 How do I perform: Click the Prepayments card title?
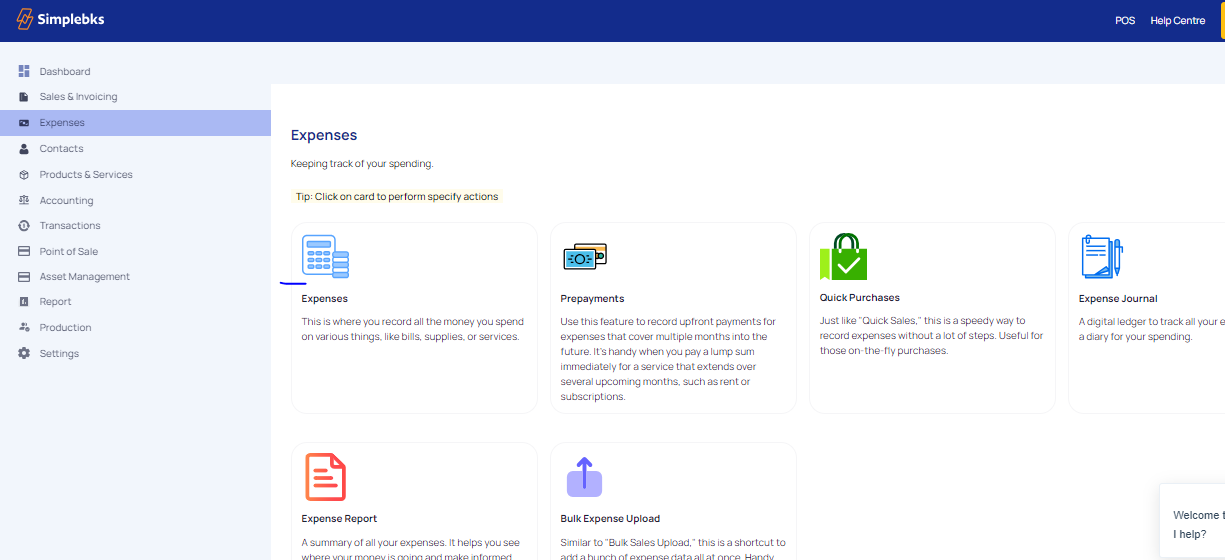pos(592,299)
